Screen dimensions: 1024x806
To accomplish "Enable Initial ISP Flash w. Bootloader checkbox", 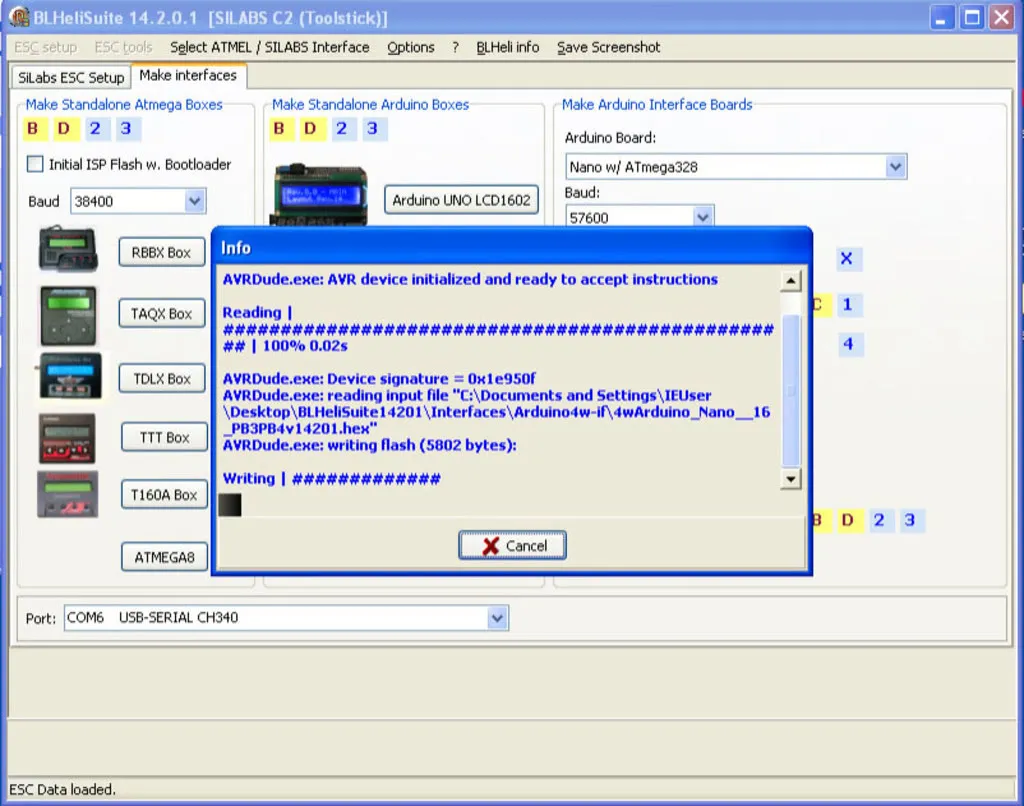I will [35, 164].
